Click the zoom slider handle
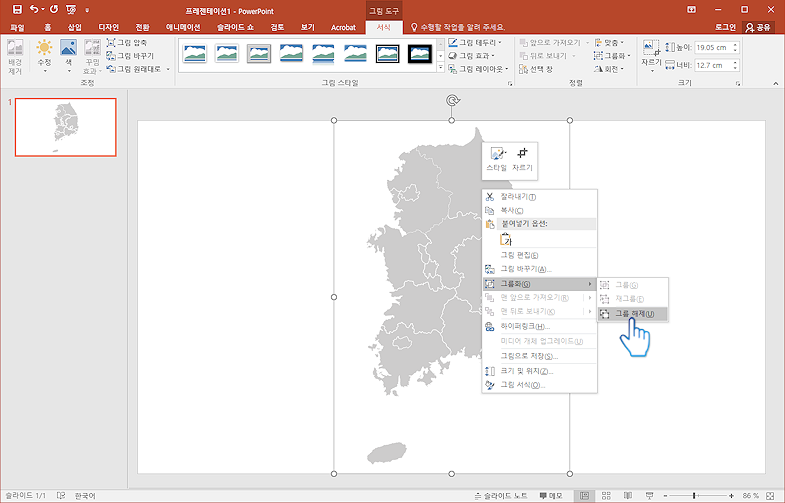The height and width of the screenshot is (503, 785). click(x=694, y=495)
